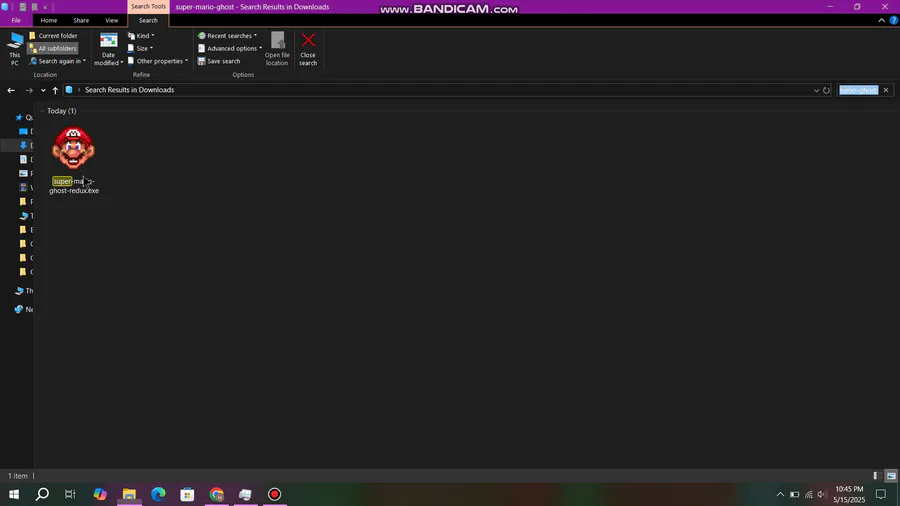Open the Recent locations dropdown arrow

[x=43, y=90]
